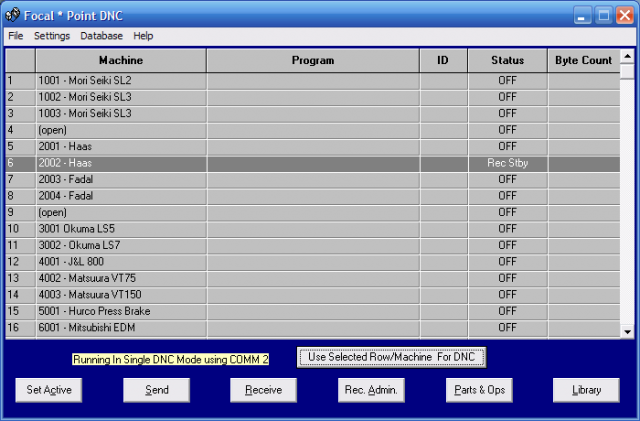This screenshot has height=421, width=640.
Task: Close the Focal Point DNC window
Action: point(625,16)
